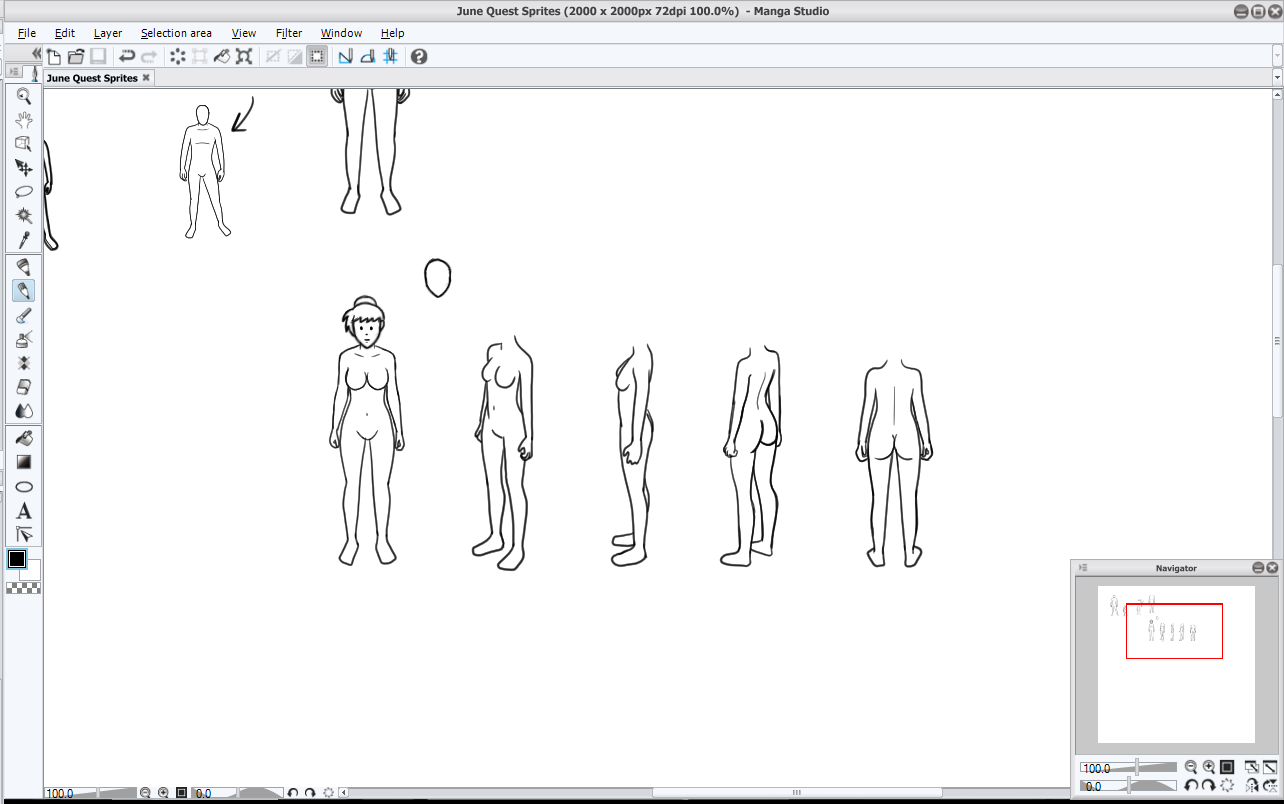Select the Eraser tool
1284x804 pixels.
(24, 387)
